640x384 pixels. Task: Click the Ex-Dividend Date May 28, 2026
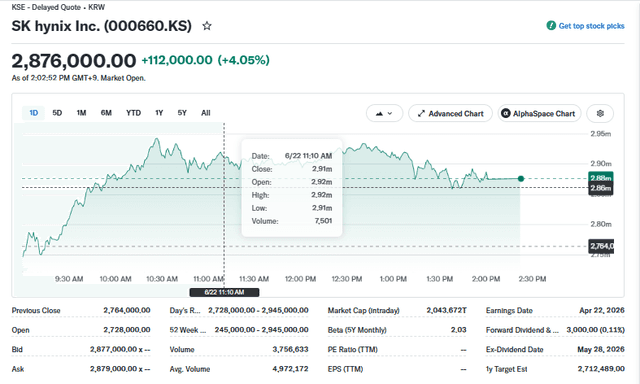601,349
